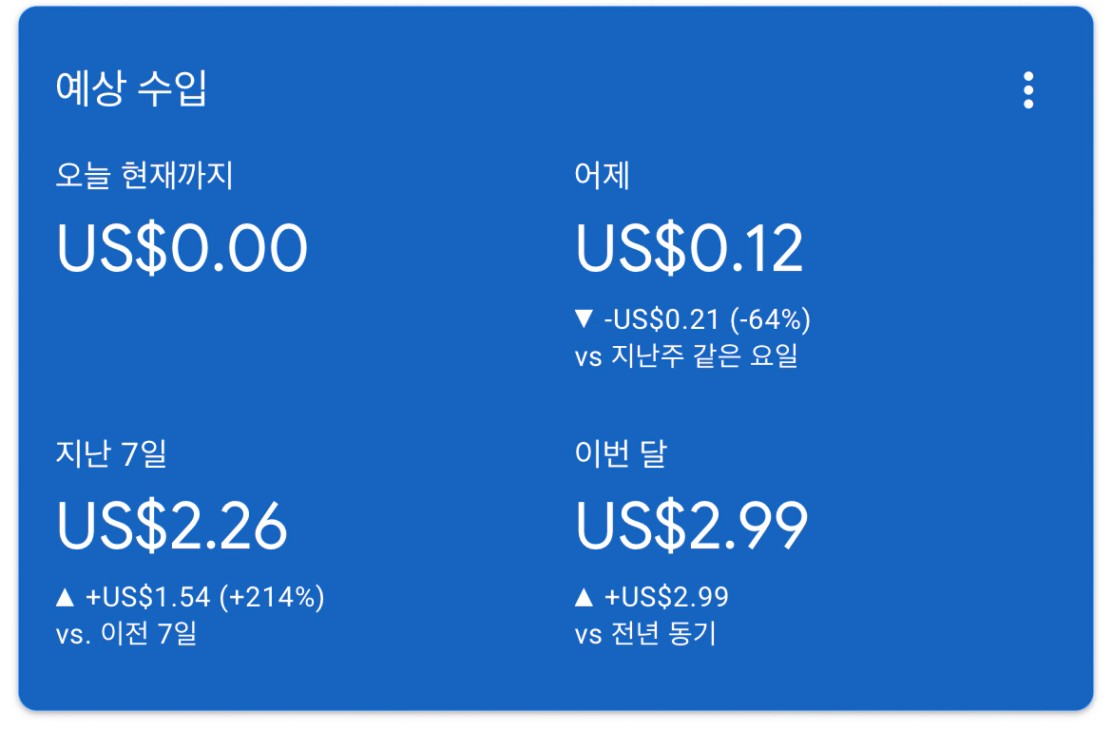Click the large US$2.99 monthly earnings value
Viewport: 1112px width, 730px height.
tap(691, 526)
